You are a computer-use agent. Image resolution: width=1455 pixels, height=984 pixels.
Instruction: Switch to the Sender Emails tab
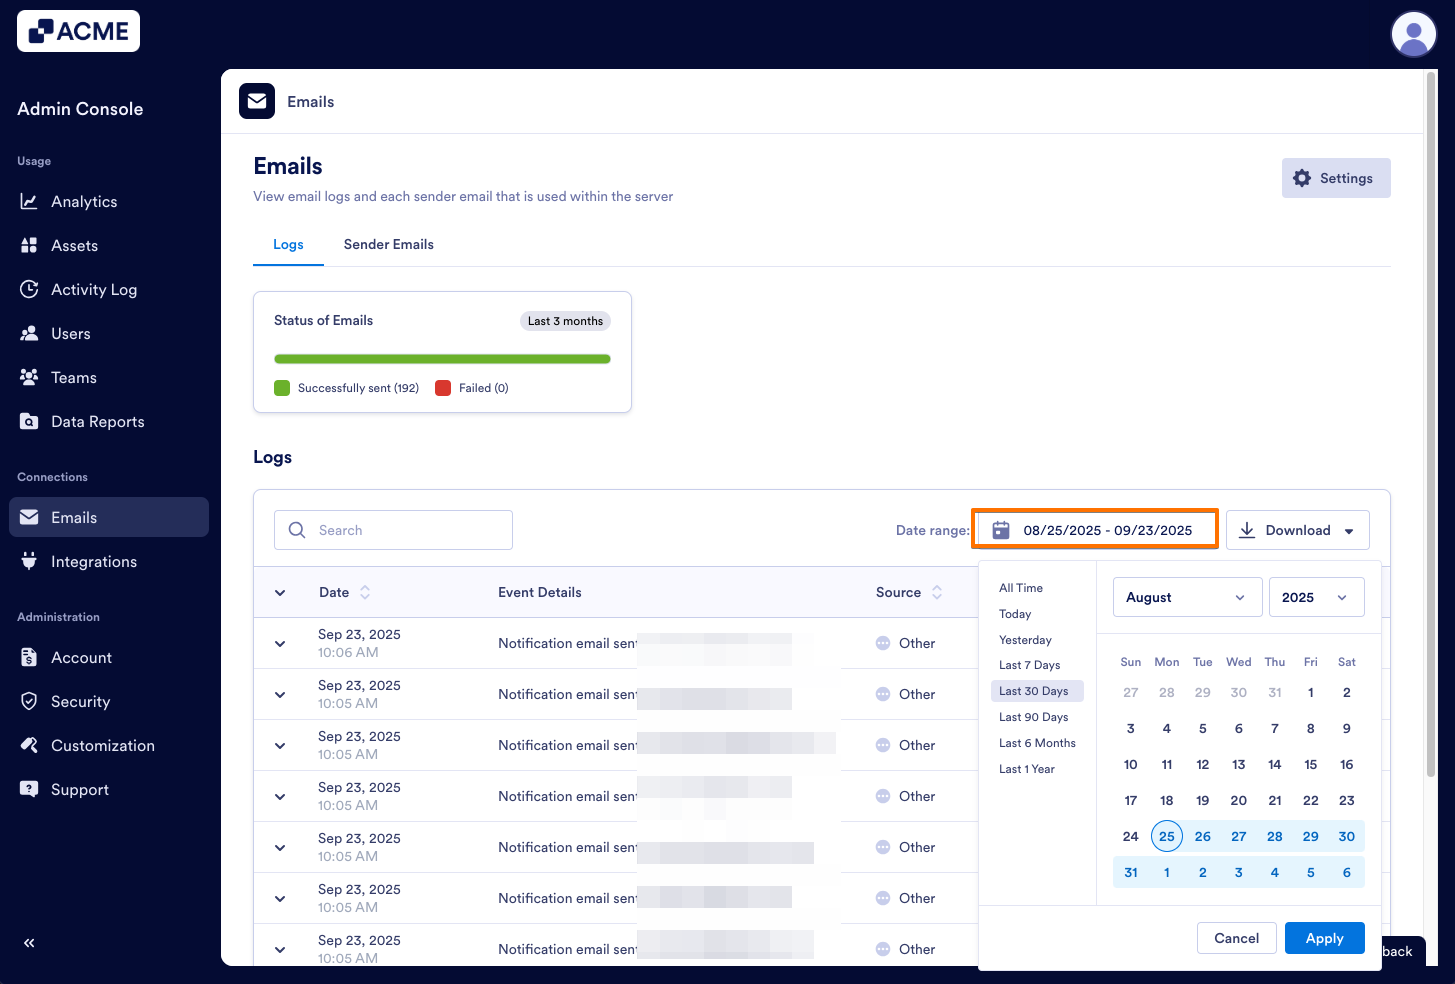(x=388, y=244)
